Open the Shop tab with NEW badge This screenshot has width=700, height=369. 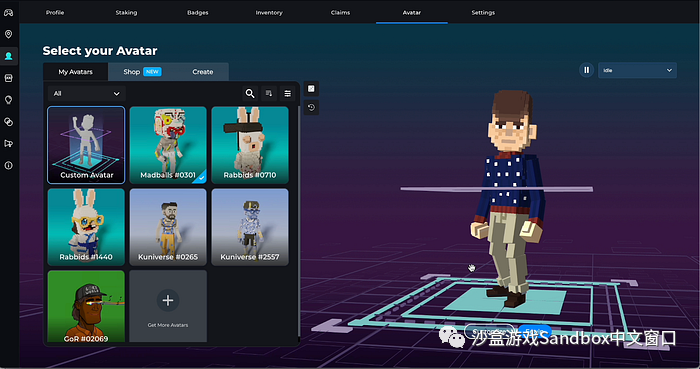[142, 72]
